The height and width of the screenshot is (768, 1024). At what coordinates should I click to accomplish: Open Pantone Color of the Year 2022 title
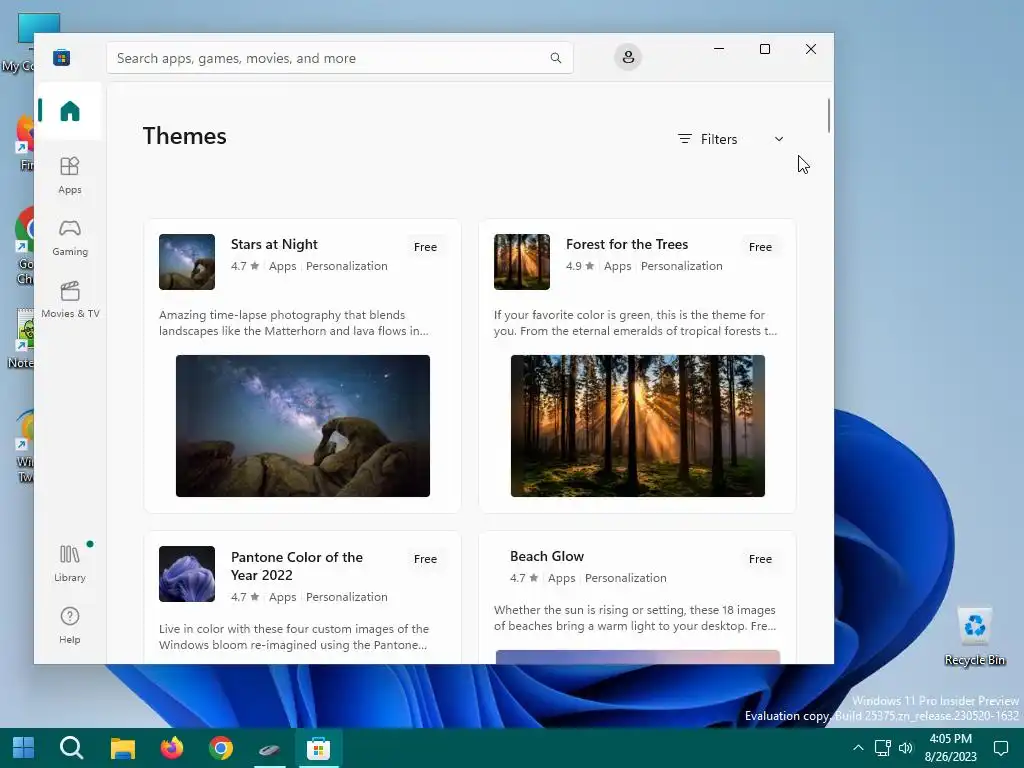tap(296, 566)
